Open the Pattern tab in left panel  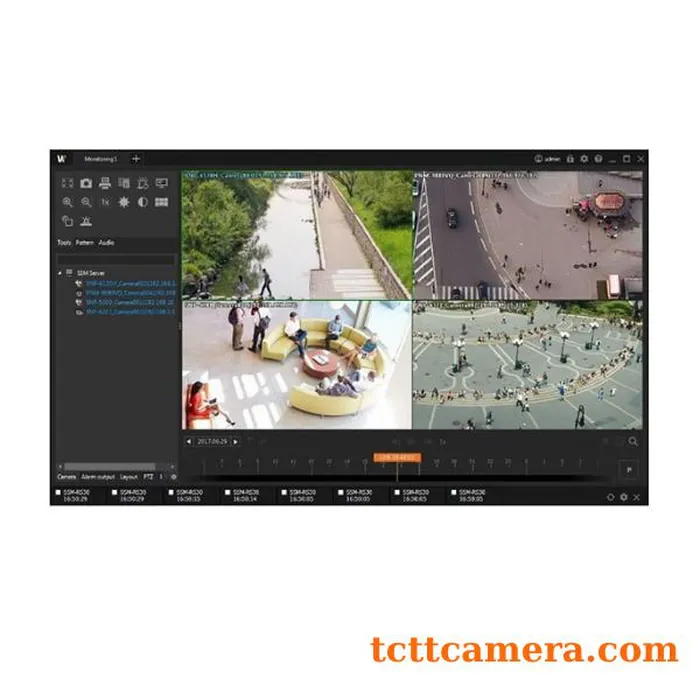[84, 243]
